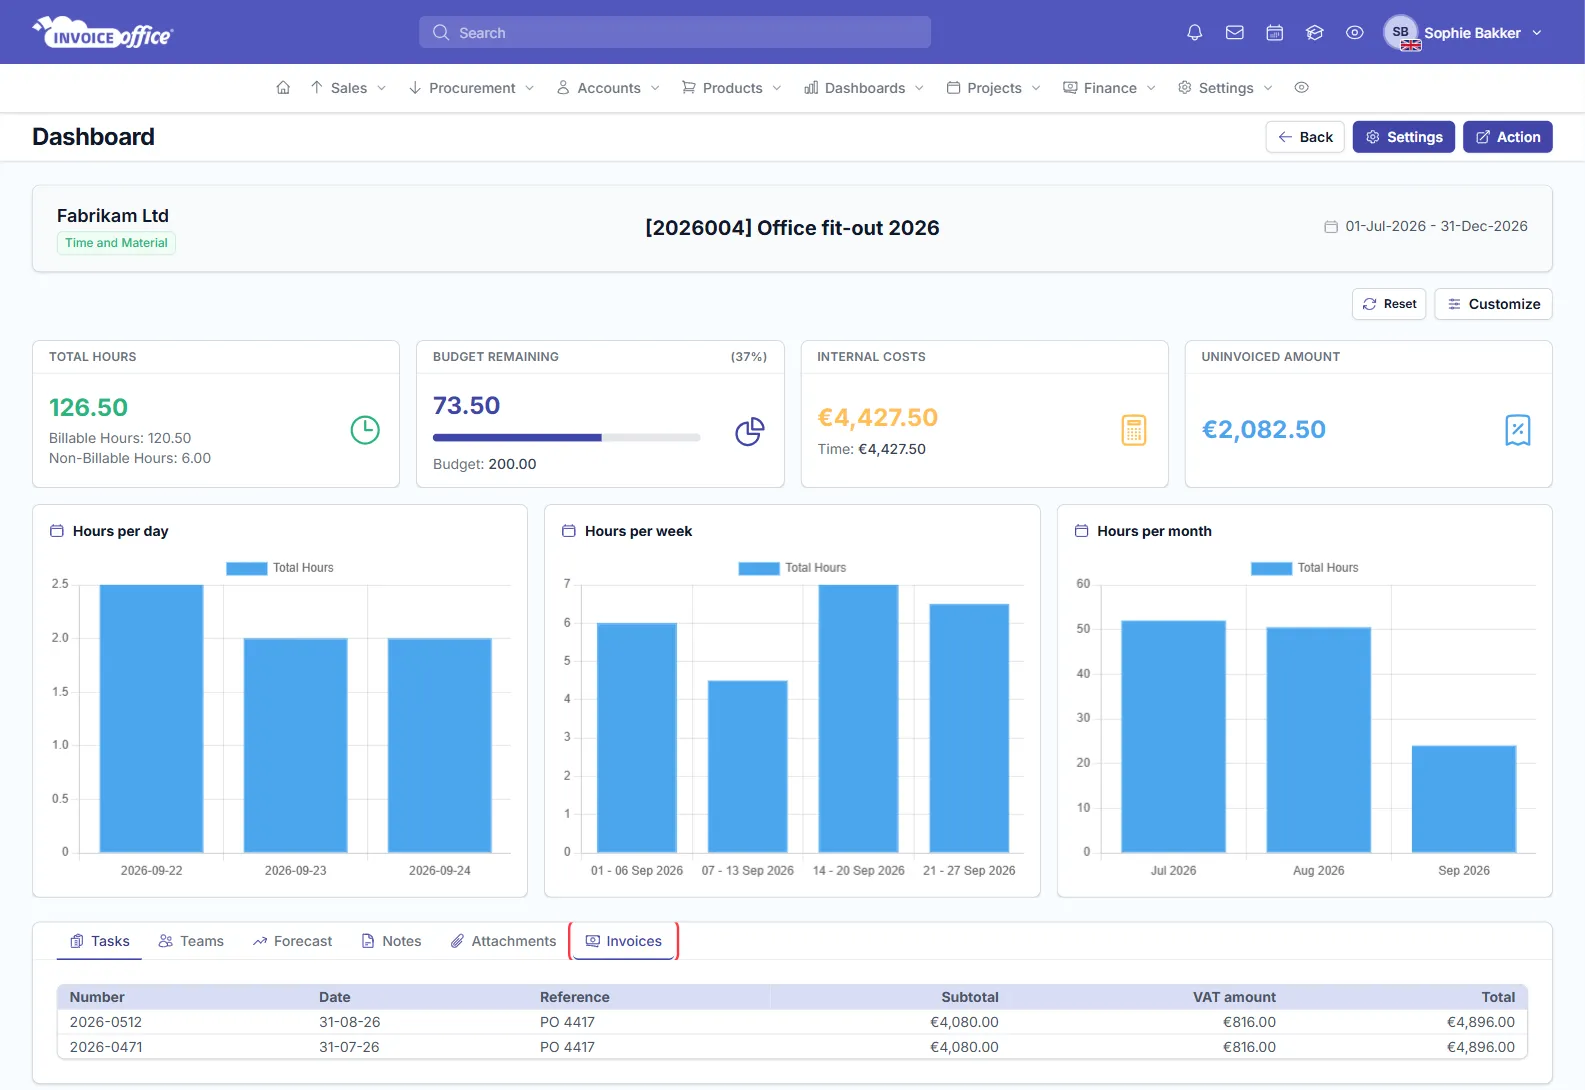Switch to the Tasks tab
The height and width of the screenshot is (1090, 1585).
[x=99, y=941]
